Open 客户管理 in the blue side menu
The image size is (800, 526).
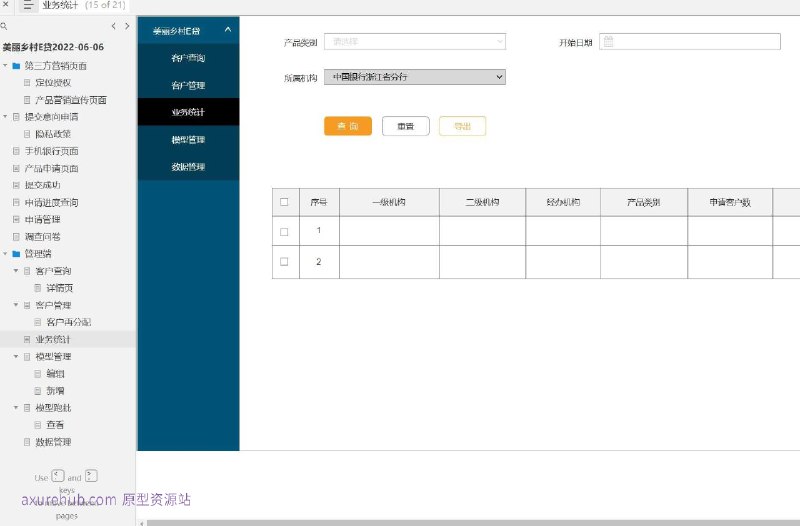(188, 85)
